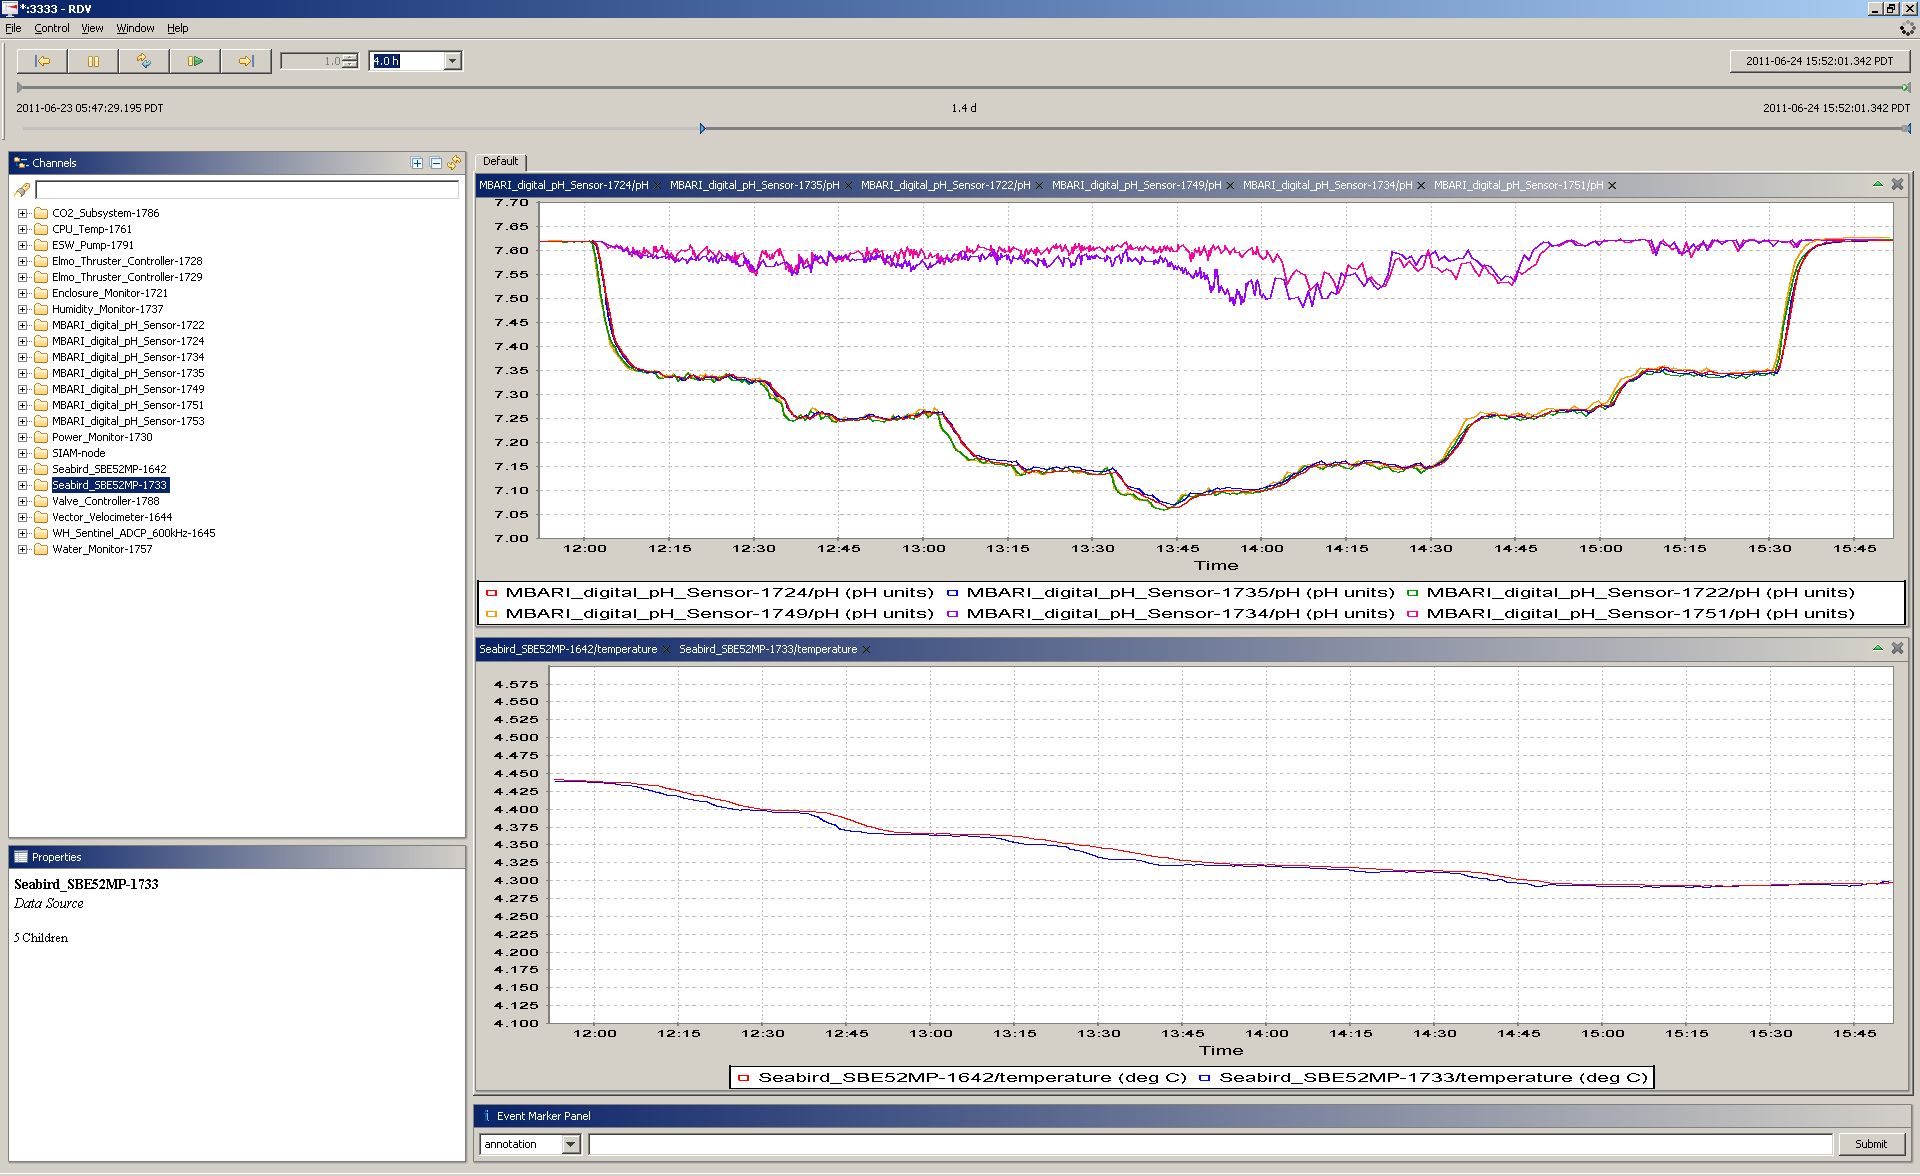This screenshot has width=1920, height=1176.
Task: Click the blue zoom range start handle
Action: tap(702, 129)
